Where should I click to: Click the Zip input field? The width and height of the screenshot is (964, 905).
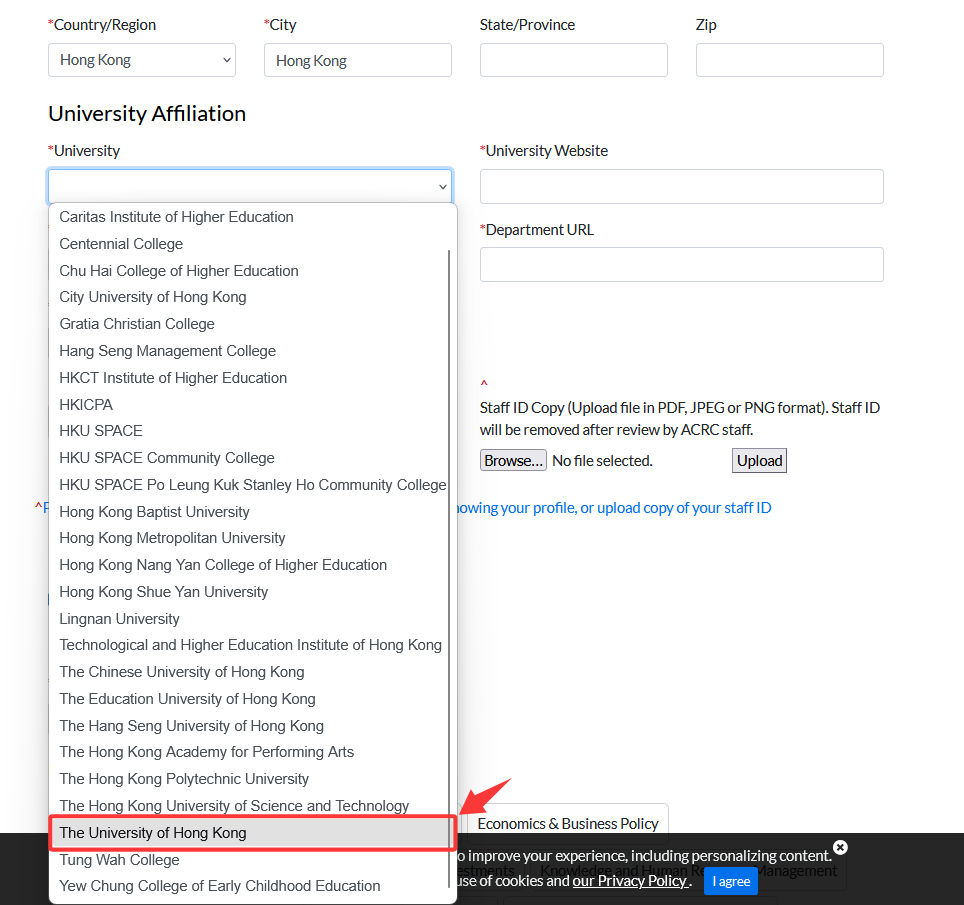click(x=789, y=60)
